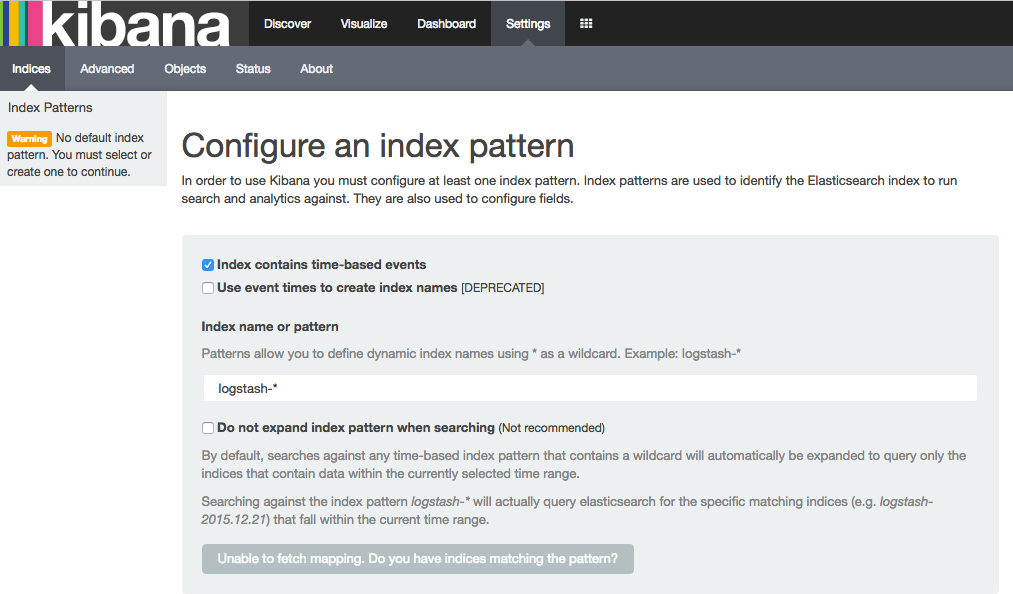1013x594 pixels.
Task: Open the About page
Action: tap(316, 69)
